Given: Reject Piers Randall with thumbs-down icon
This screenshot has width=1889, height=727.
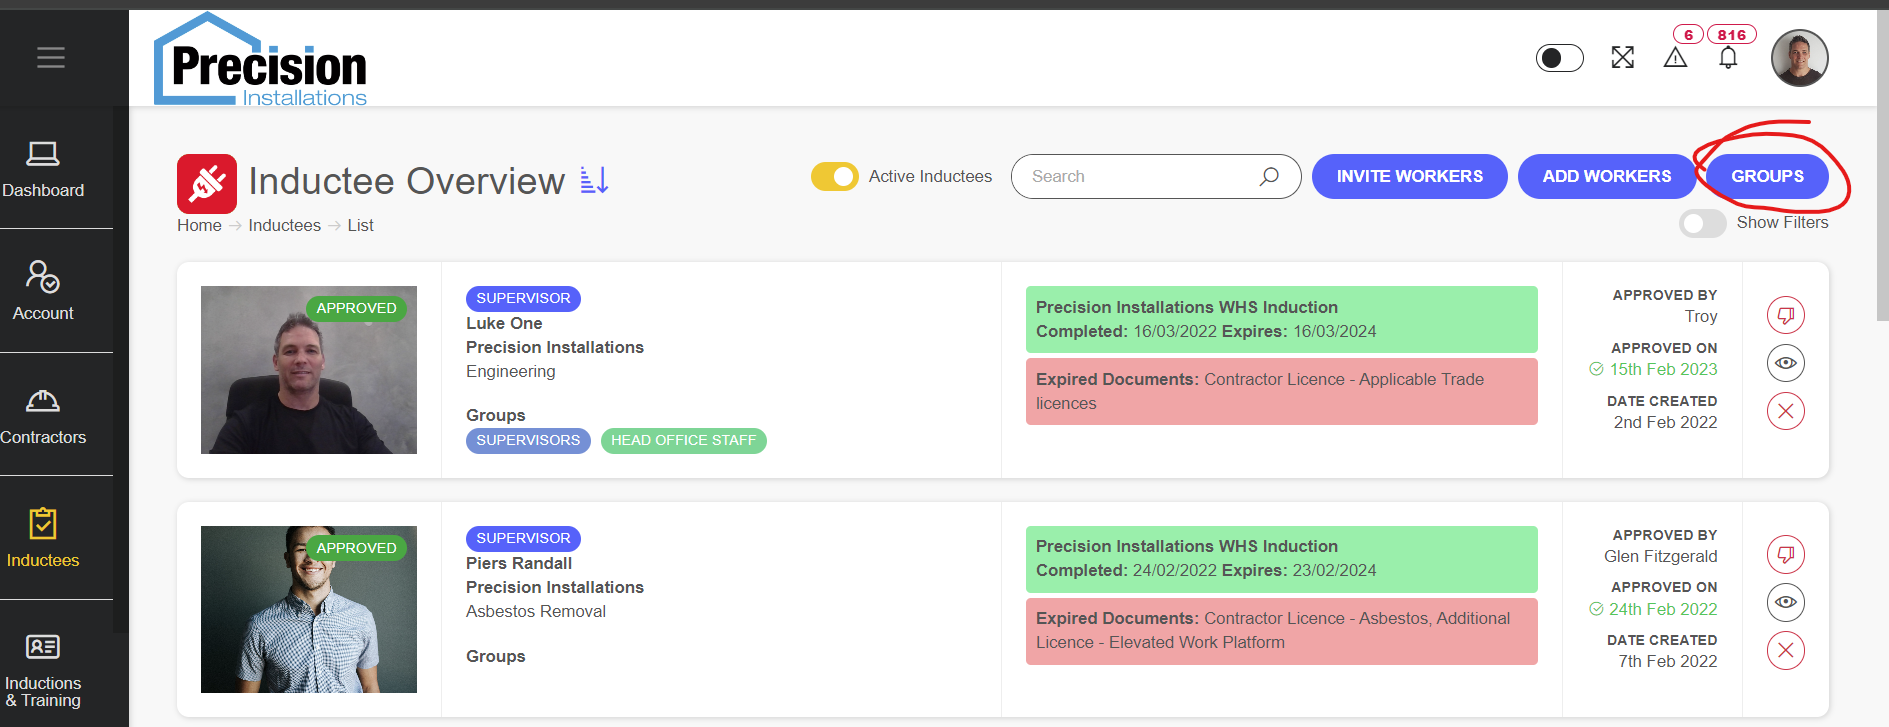Looking at the screenshot, I should point(1785,554).
